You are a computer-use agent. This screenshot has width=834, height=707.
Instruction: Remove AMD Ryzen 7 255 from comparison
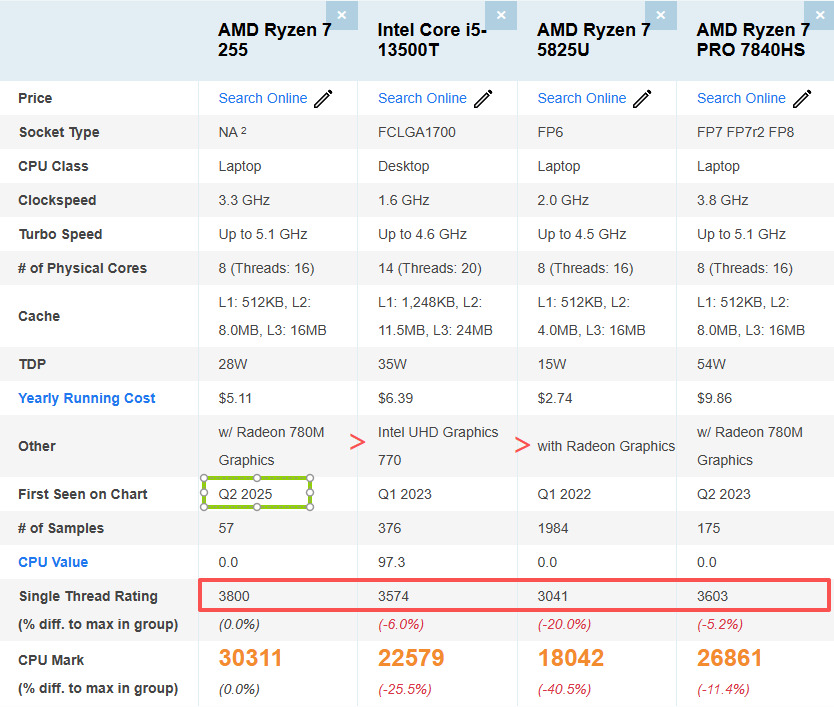tap(342, 15)
